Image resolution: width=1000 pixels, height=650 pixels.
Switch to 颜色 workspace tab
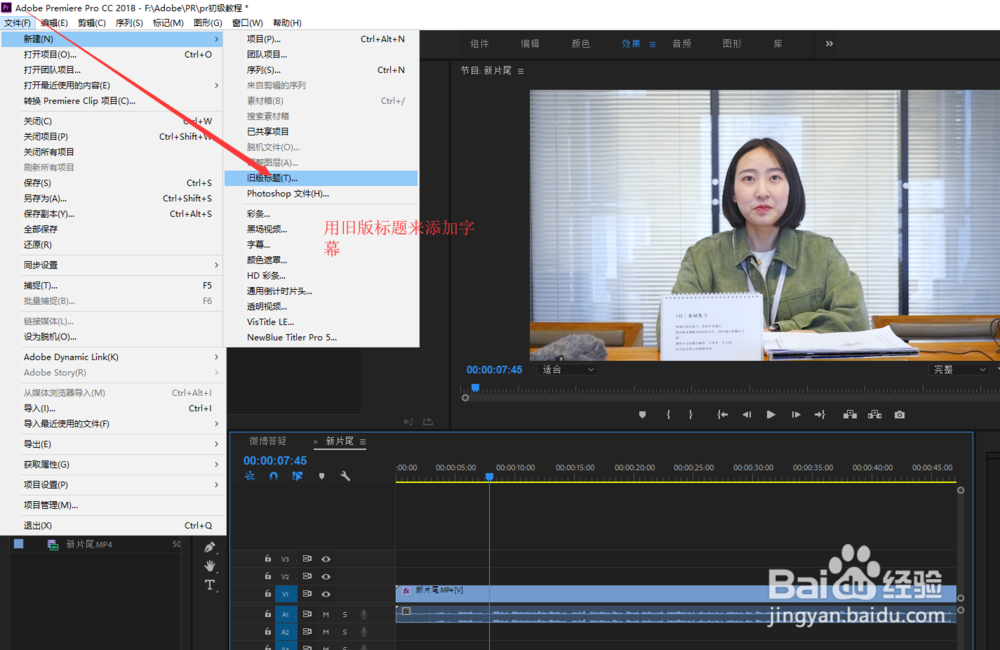click(x=580, y=44)
